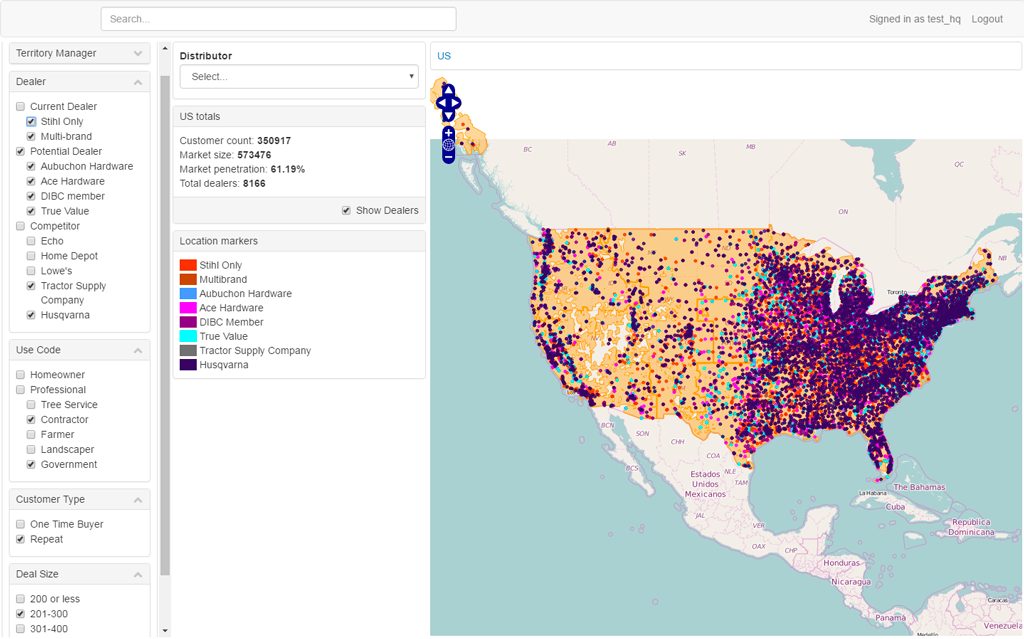Pan the map right with arrow control

457,102
